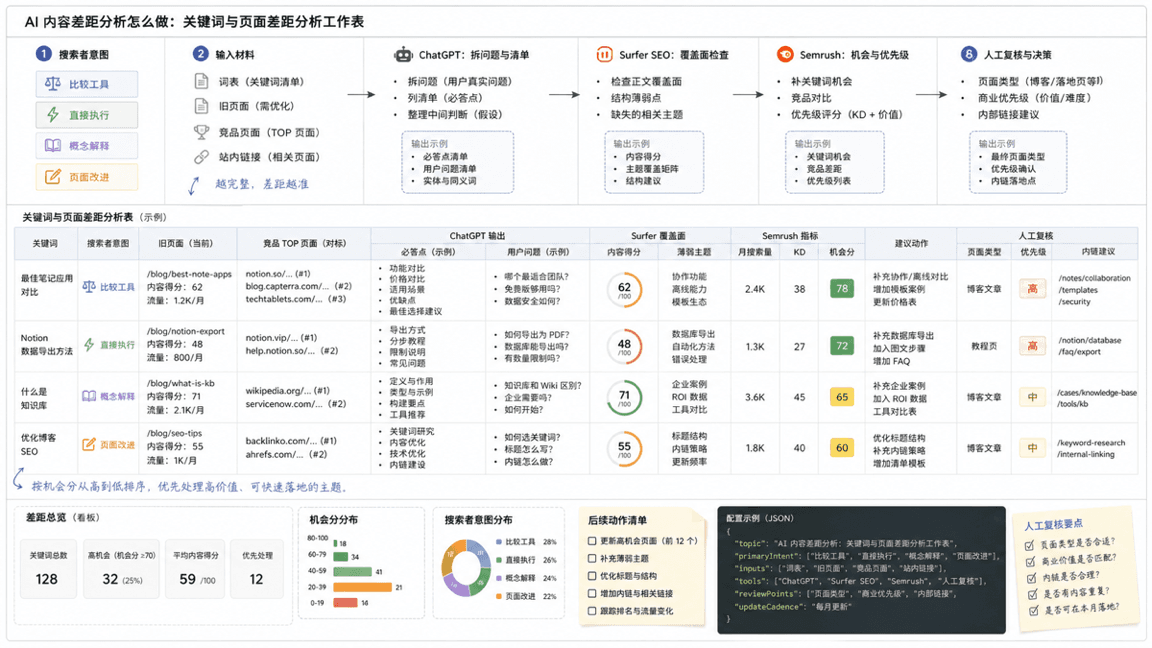The image size is (1152, 648).
Task: Click the 中 priority badge in the 什么是知识库 row
Action: [1032, 397]
